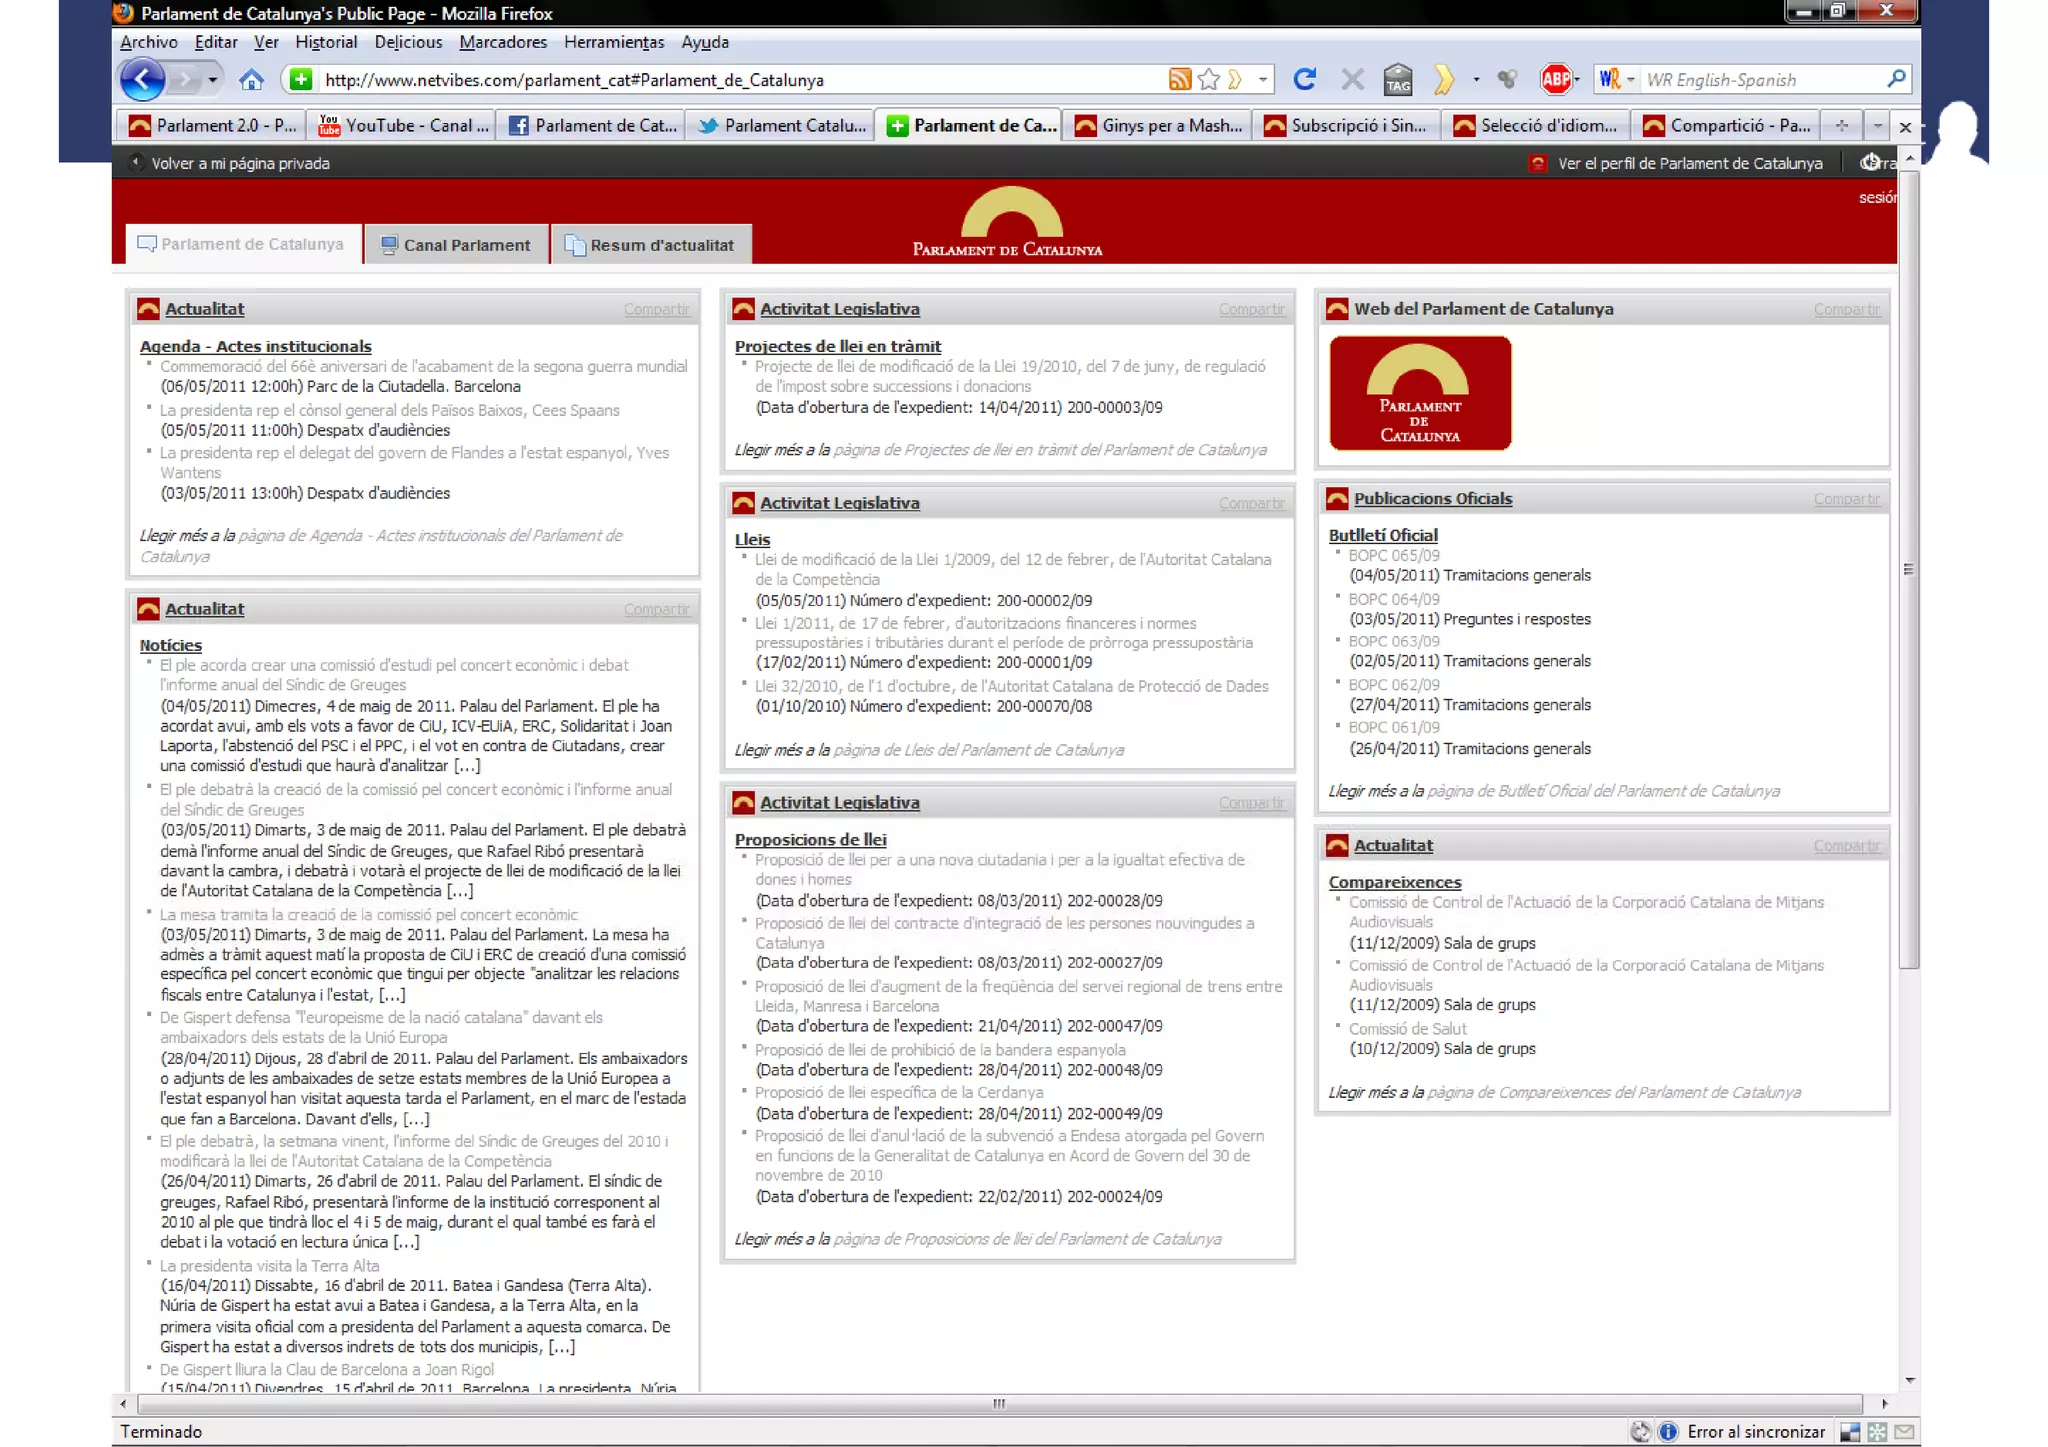This screenshot has height=1447, width=2048.
Task: Open the Adblock Plus dropdown arrow
Action: click(1577, 79)
